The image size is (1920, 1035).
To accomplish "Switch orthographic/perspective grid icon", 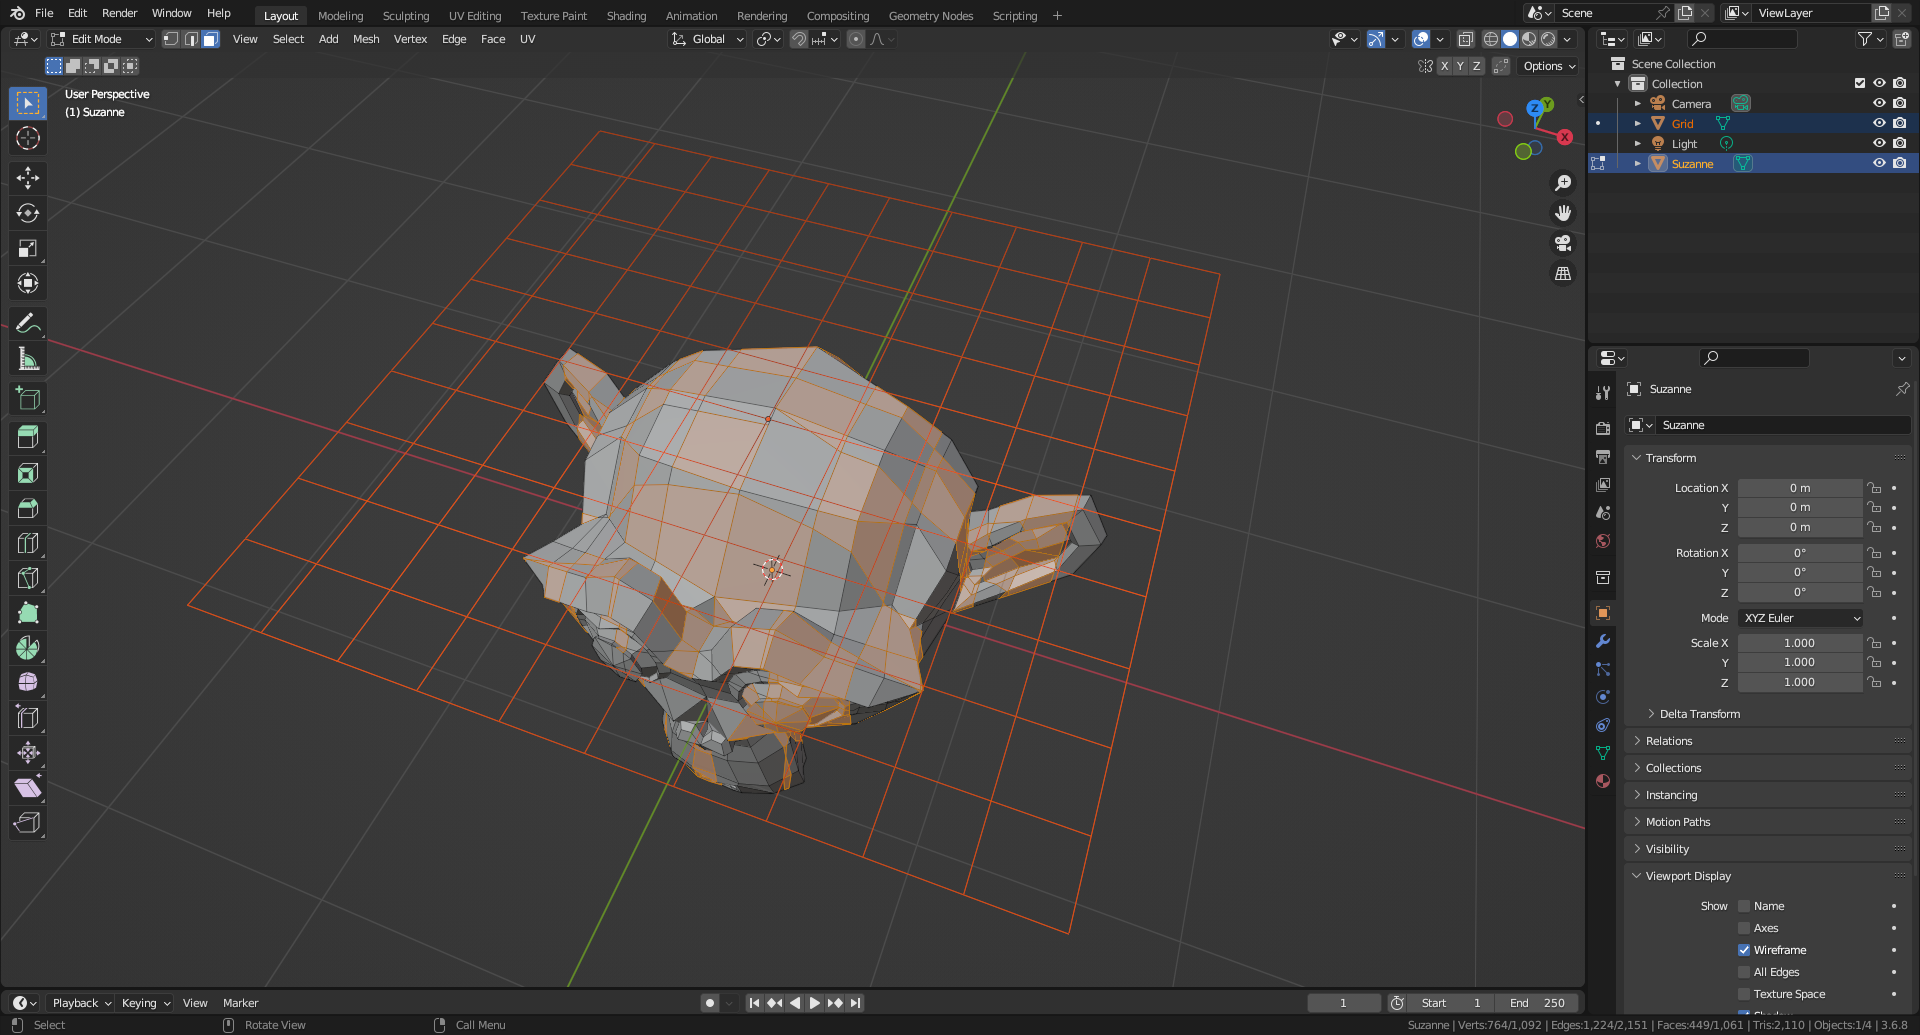I will [x=1563, y=273].
